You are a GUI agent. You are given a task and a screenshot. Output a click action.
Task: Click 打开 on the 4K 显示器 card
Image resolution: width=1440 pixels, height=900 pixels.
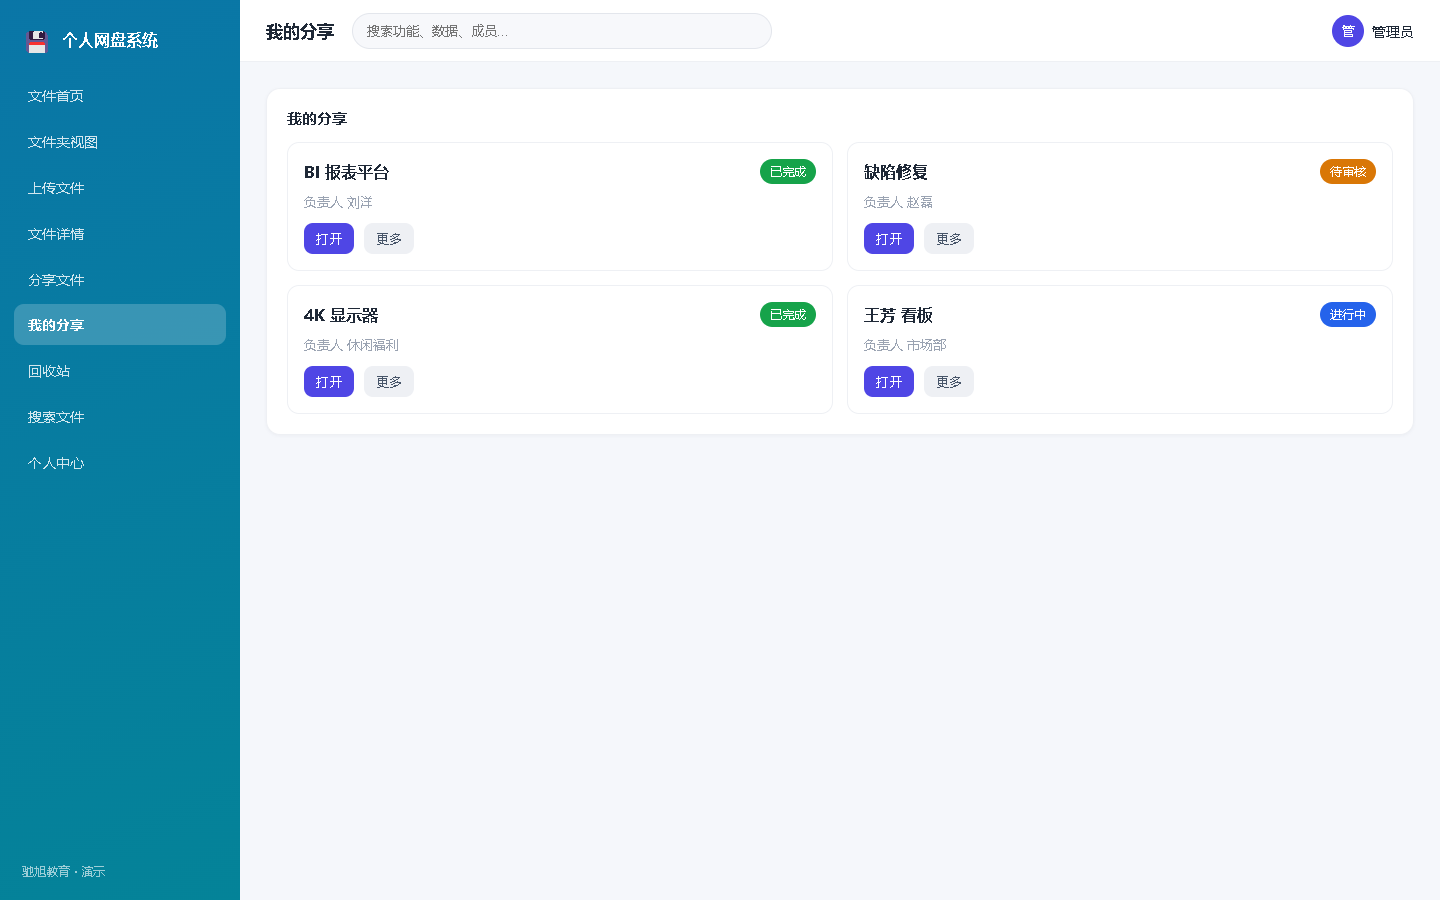click(x=329, y=382)
